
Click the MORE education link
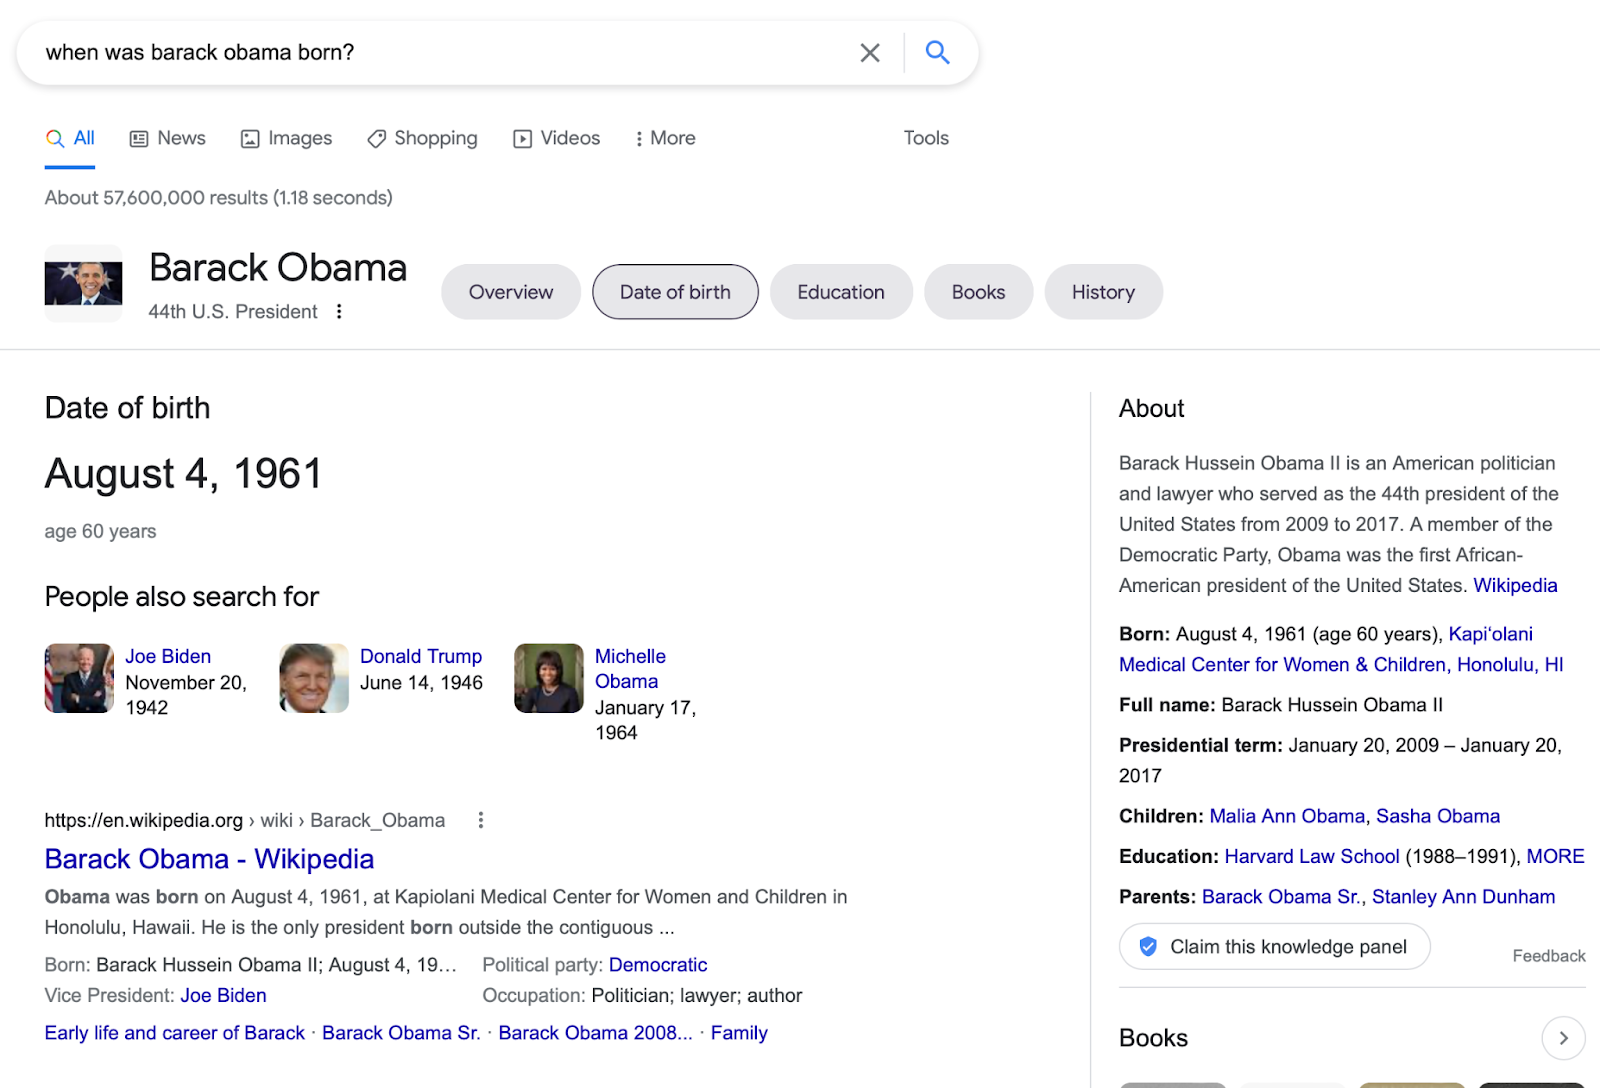click(x=1555, y=856)
